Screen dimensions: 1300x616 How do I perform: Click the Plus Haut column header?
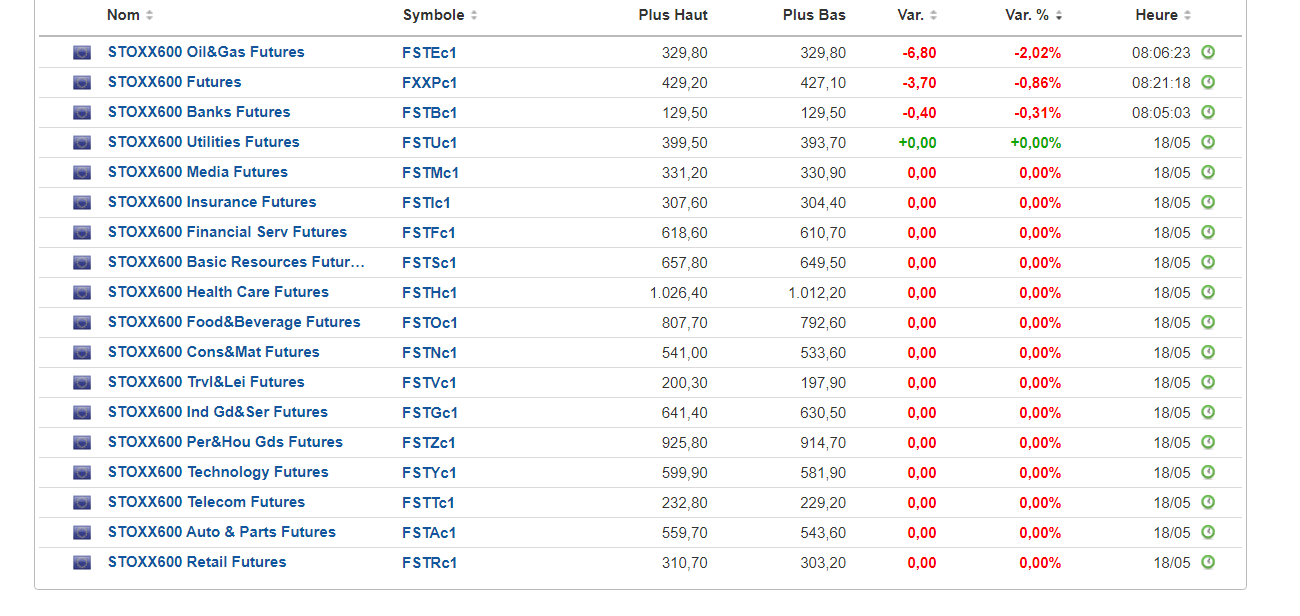(x=673, y=15)
